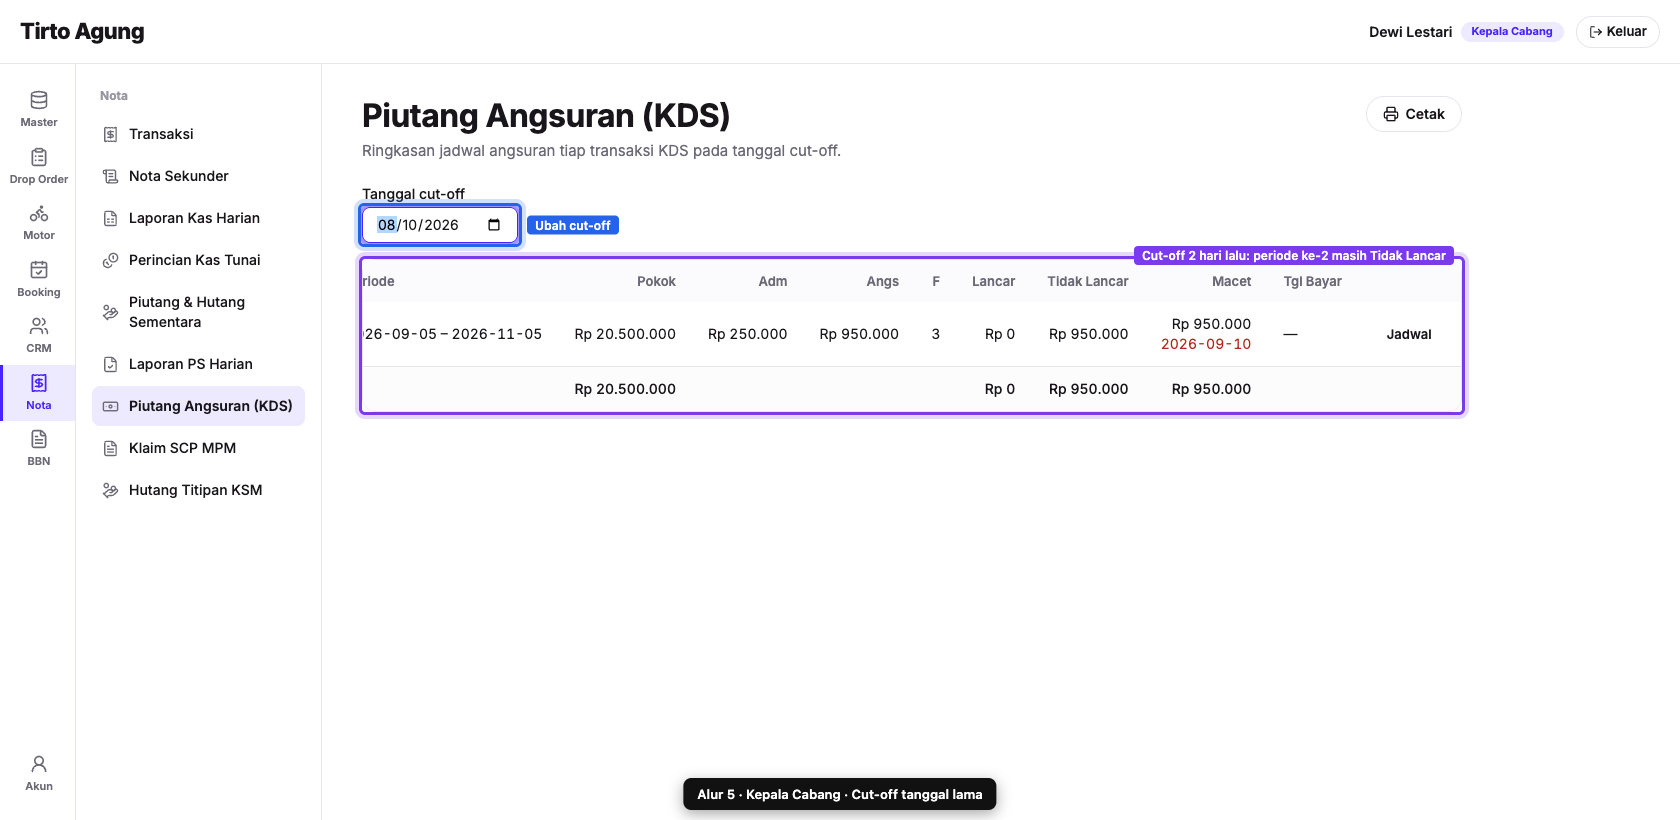This screenshot has height=820, width=1680.
Task: Click the Tirto Agung logo text
Action: (x=82, y=31)
